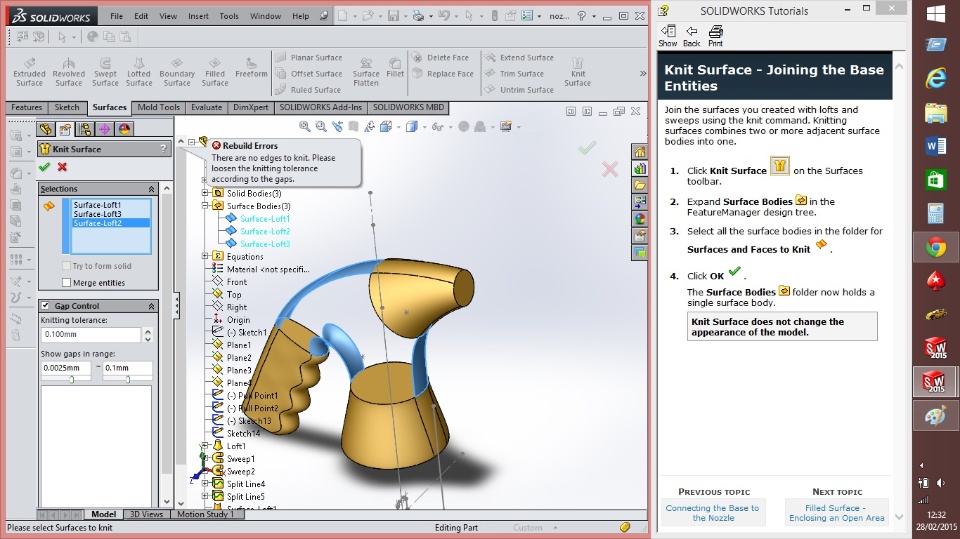Select the Filled Surface tool

(215, 72)
